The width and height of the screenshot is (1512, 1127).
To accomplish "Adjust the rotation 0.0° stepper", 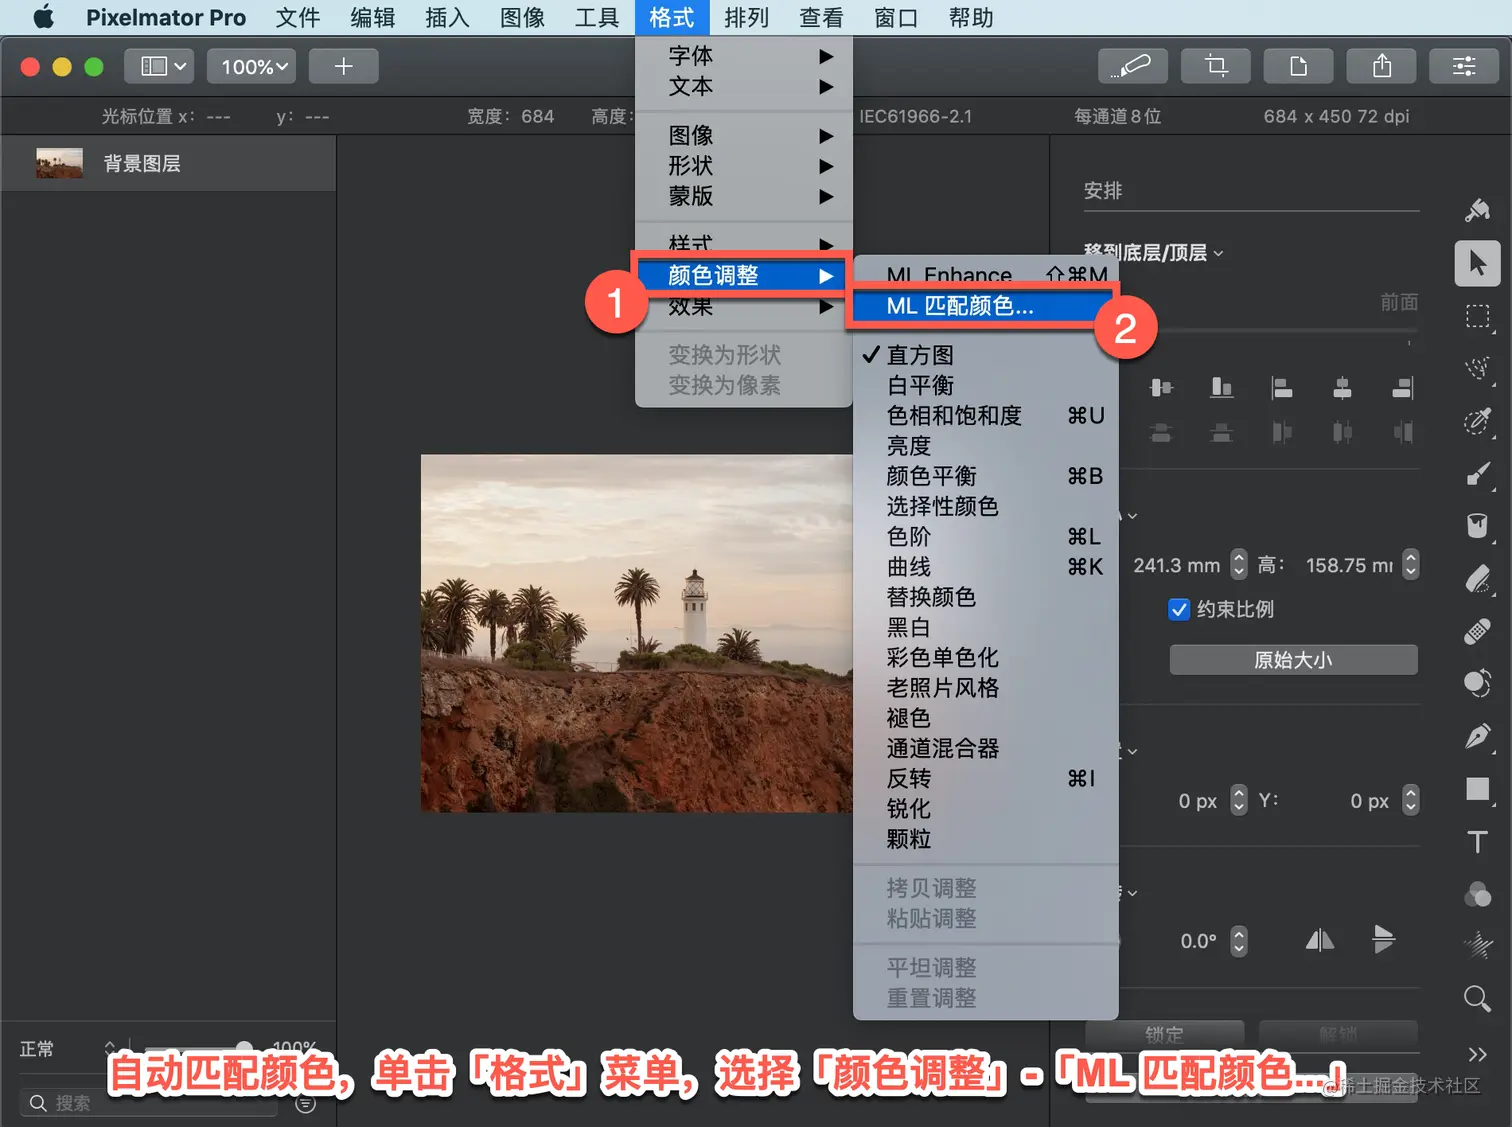I will point(1239,940).
